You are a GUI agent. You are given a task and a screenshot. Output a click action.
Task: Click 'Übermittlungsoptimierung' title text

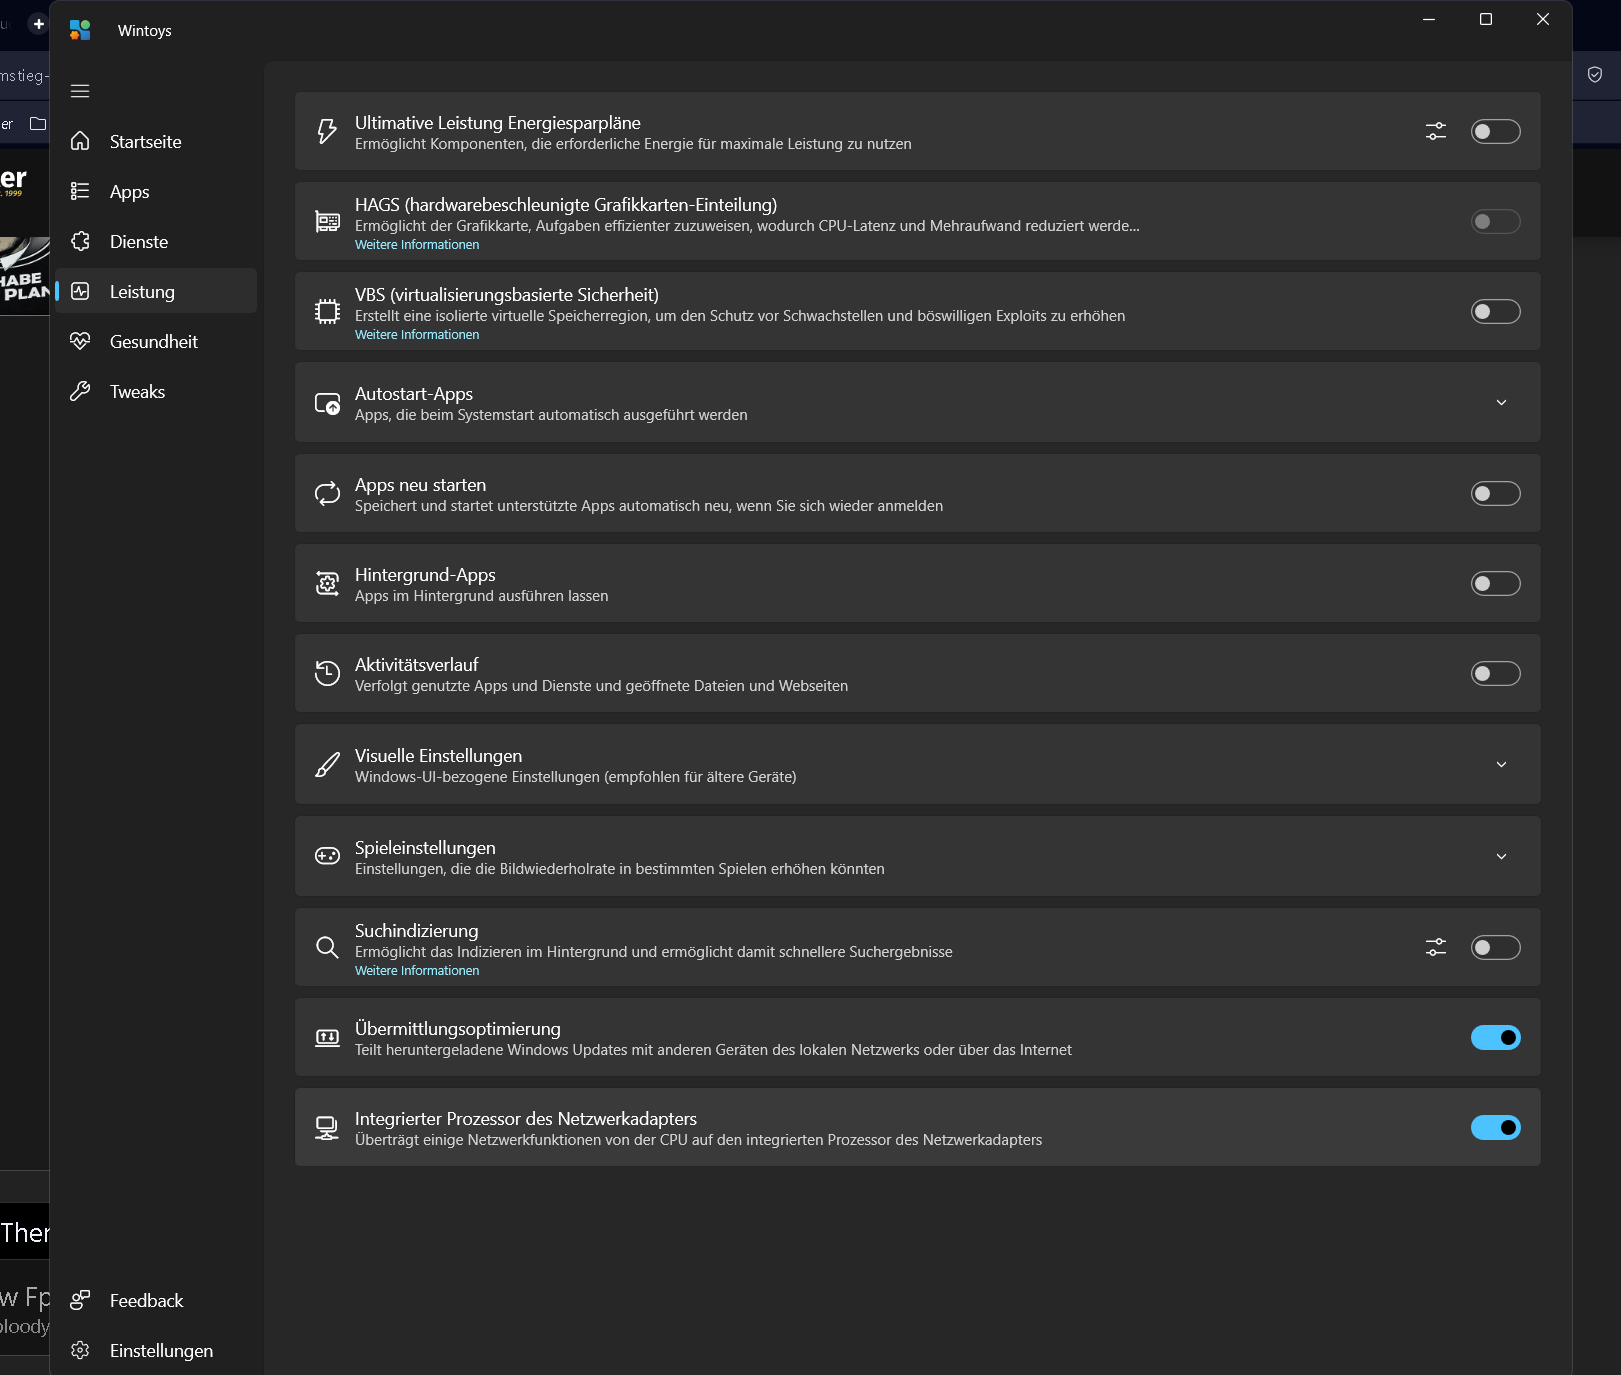(x=458, y=1029)
